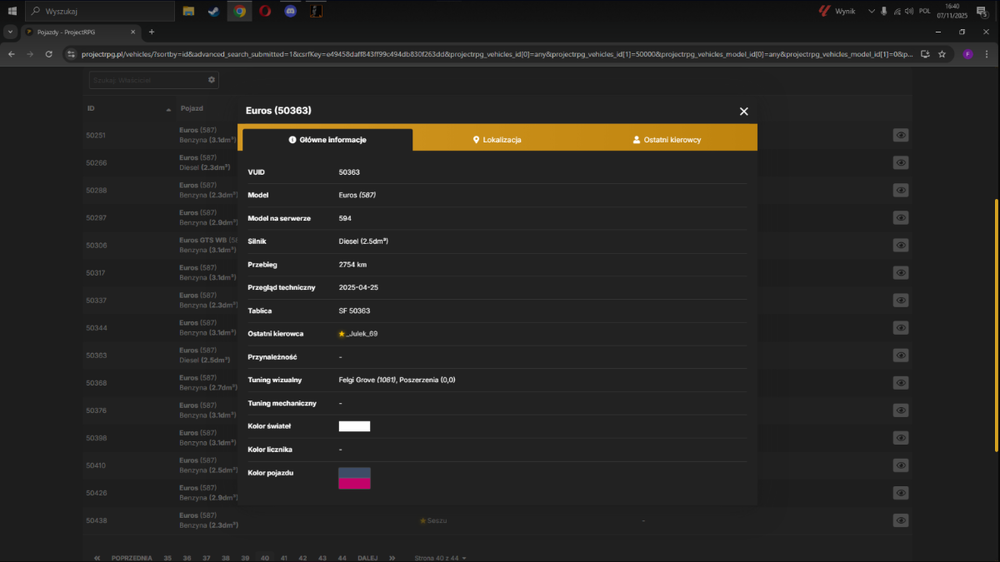1000x562 pixels.
Task: Expand the Strona 40 z 44 page dropdown
Action: 440,558
